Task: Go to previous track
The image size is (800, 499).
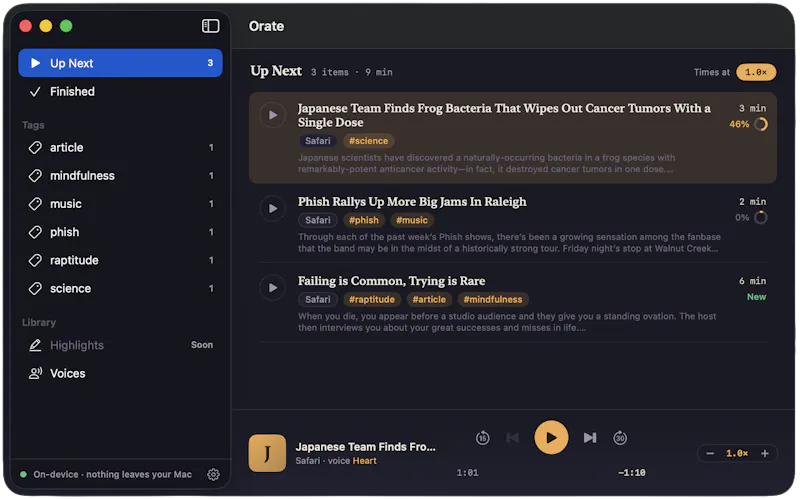Action: pos(513,438)
